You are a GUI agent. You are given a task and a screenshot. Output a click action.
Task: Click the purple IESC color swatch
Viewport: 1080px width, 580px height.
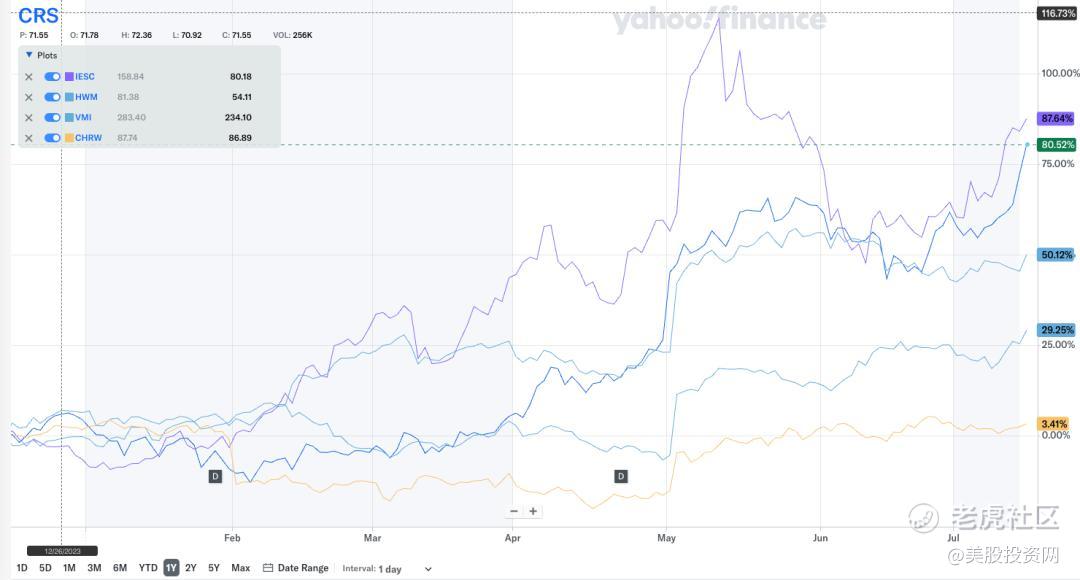[69, 77]
